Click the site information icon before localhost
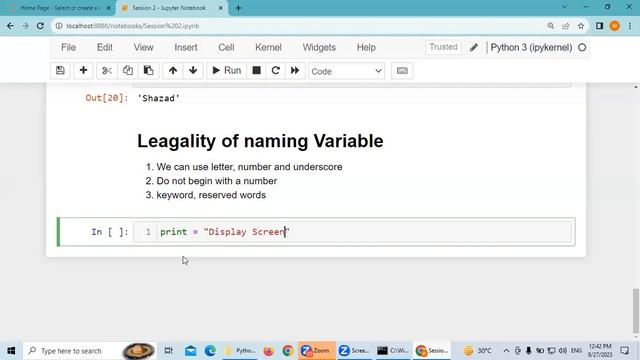 coord(59,26)
